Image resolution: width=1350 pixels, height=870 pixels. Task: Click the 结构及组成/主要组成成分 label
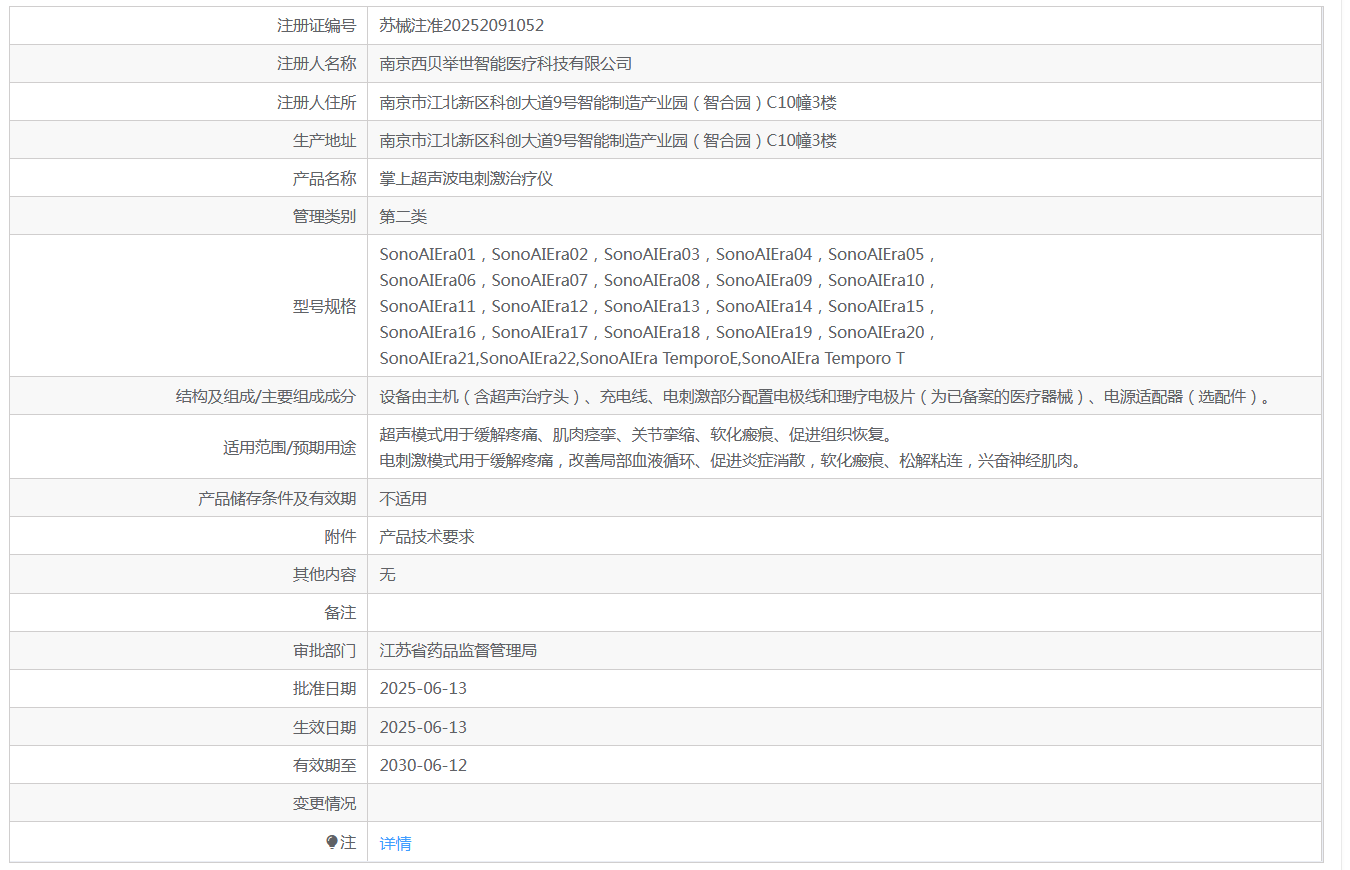[266, 396]
